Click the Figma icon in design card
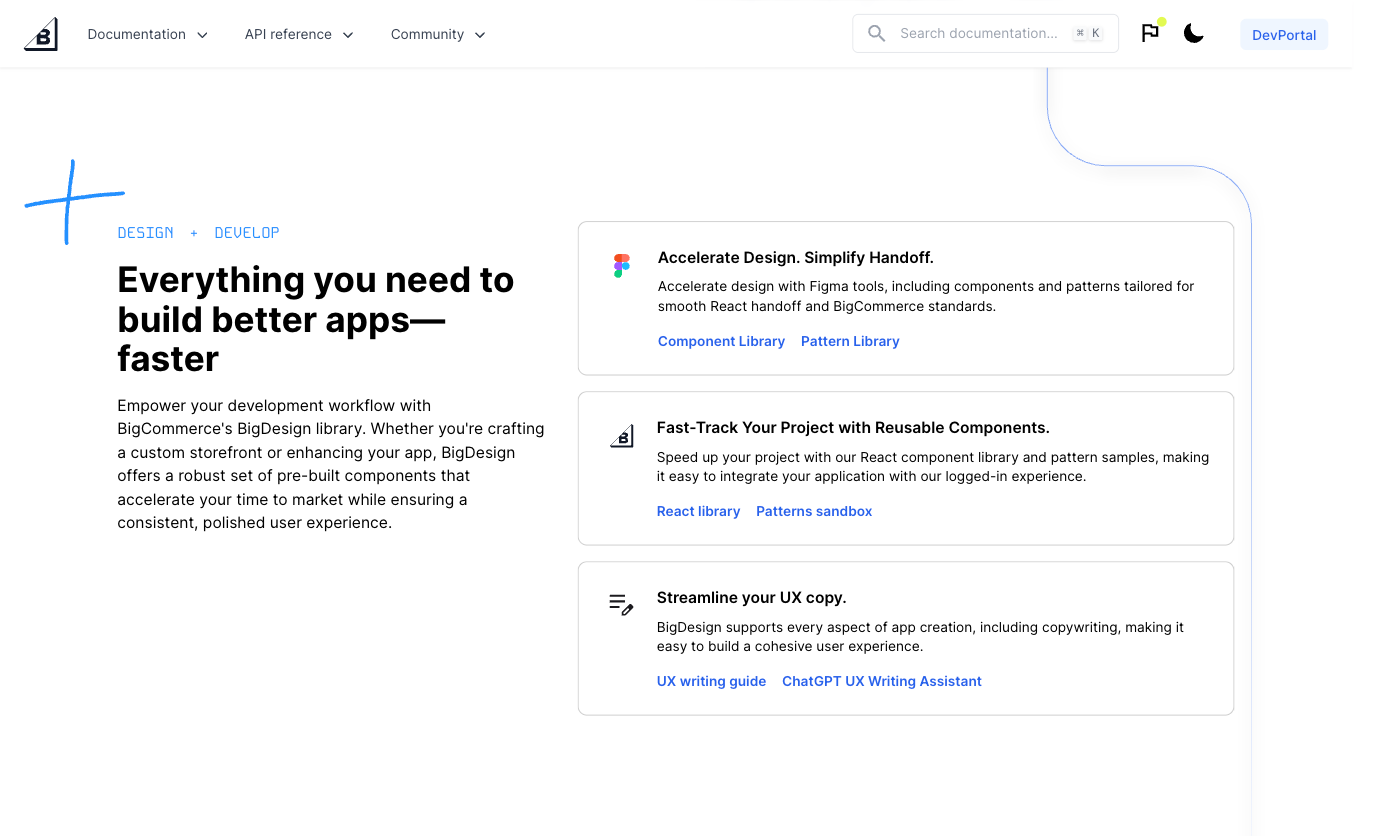 622,265
